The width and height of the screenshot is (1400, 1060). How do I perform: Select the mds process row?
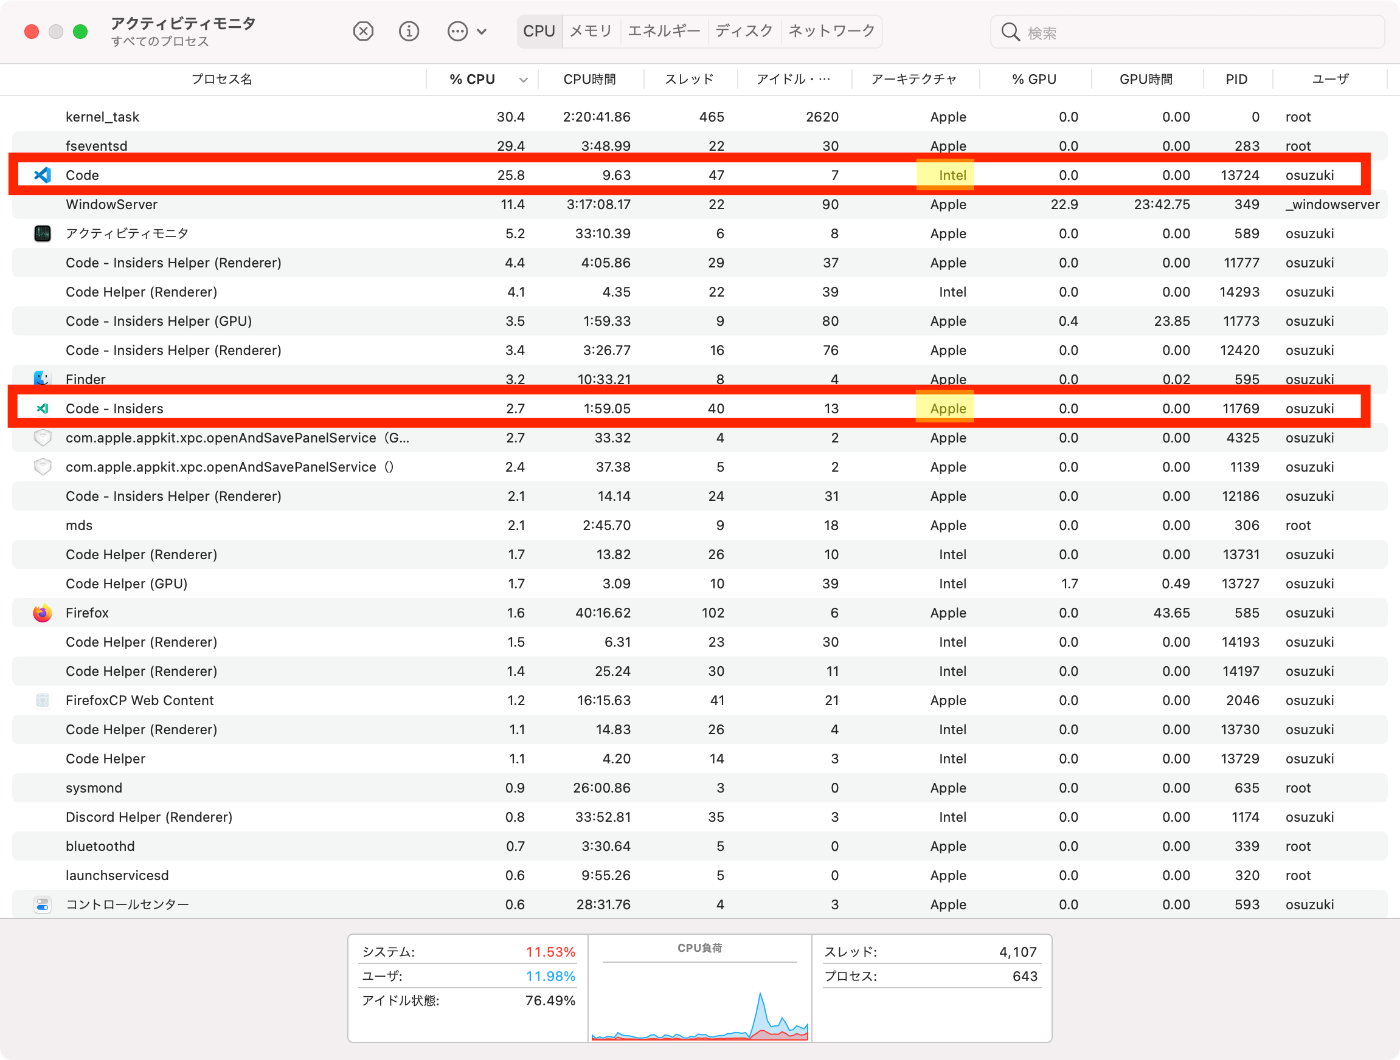pos(700,525)
